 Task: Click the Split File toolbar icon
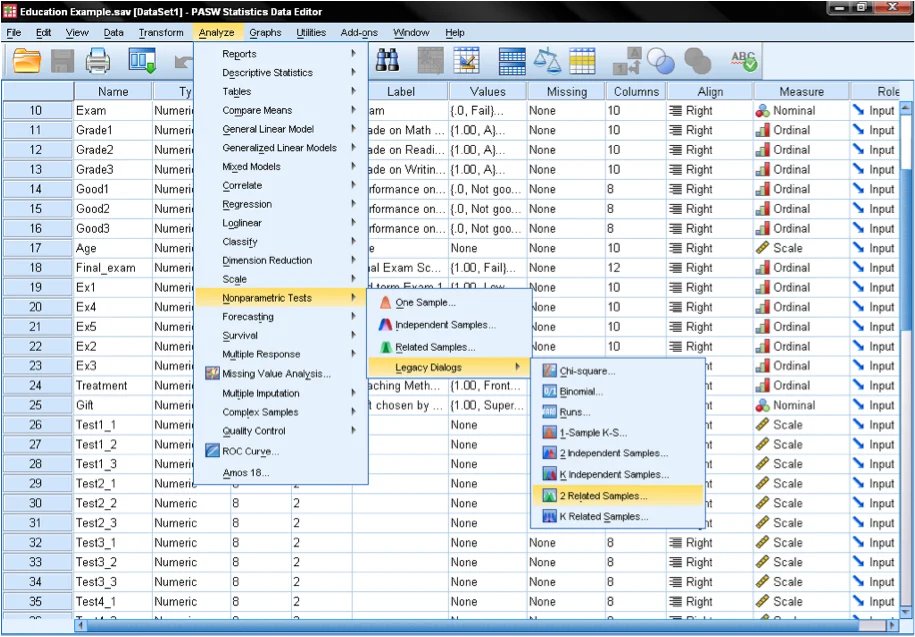pos(512,61)
